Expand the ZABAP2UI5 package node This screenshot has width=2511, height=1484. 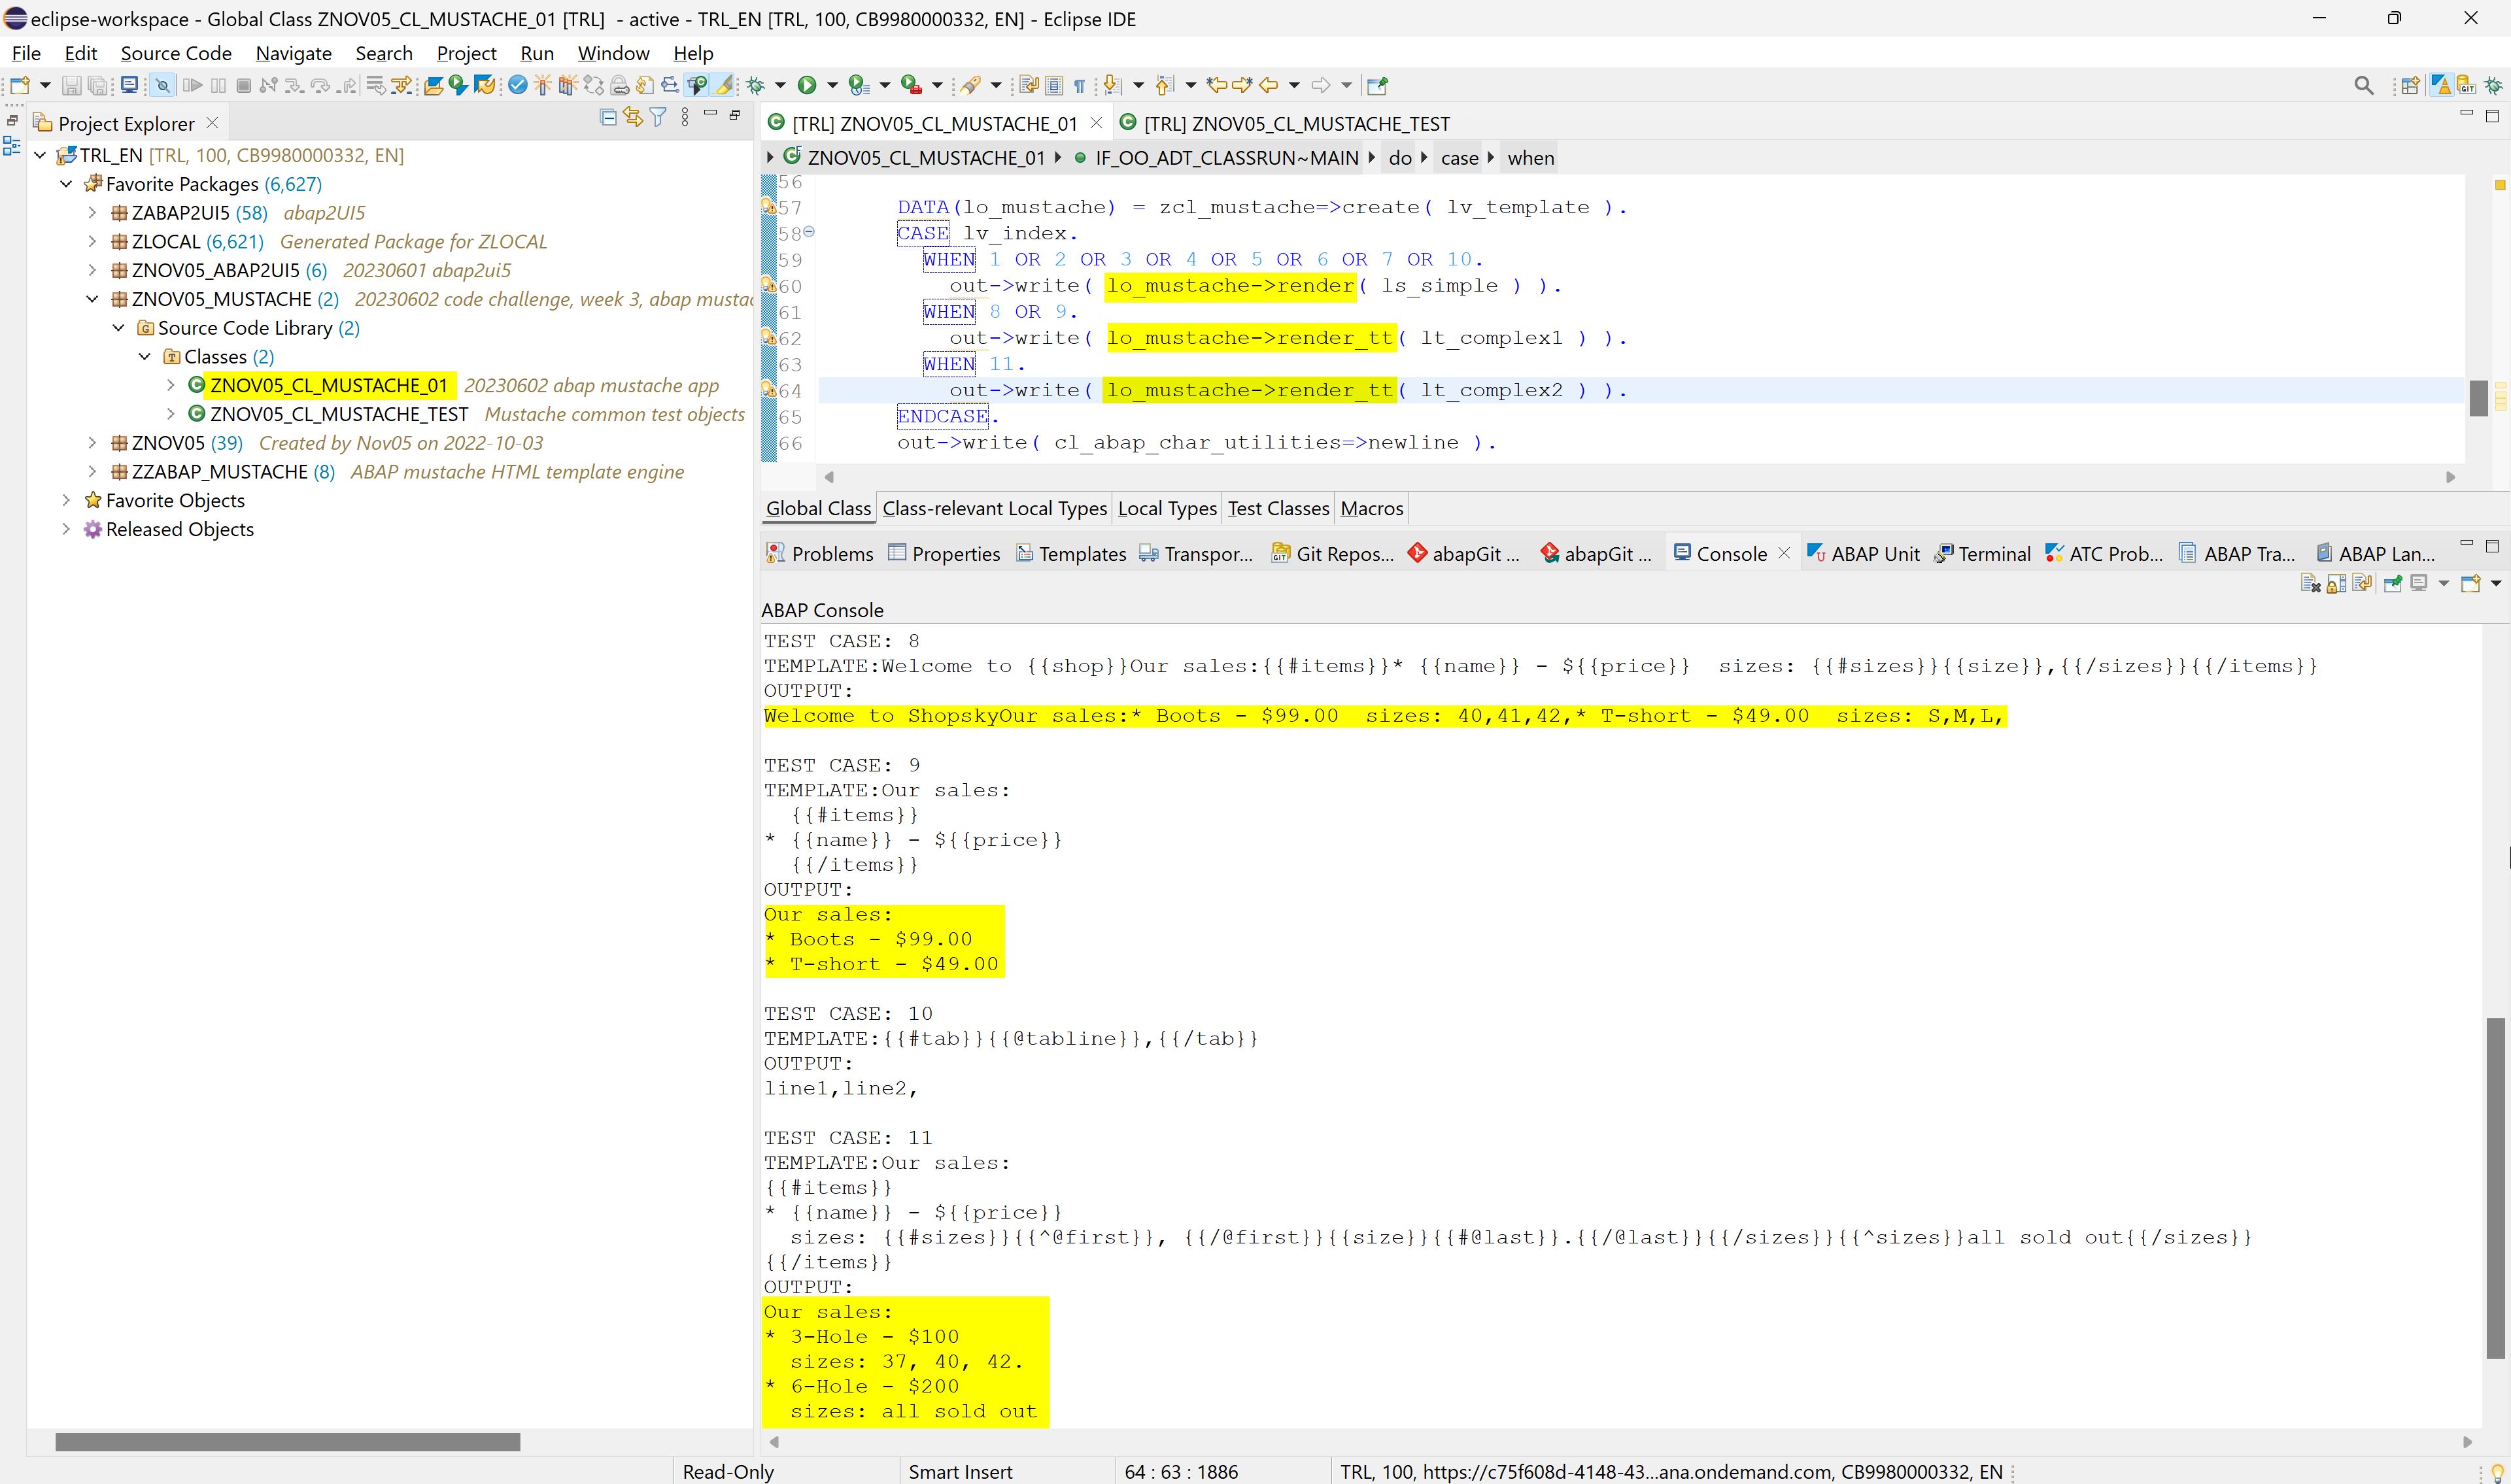click(x=92, y=213)
